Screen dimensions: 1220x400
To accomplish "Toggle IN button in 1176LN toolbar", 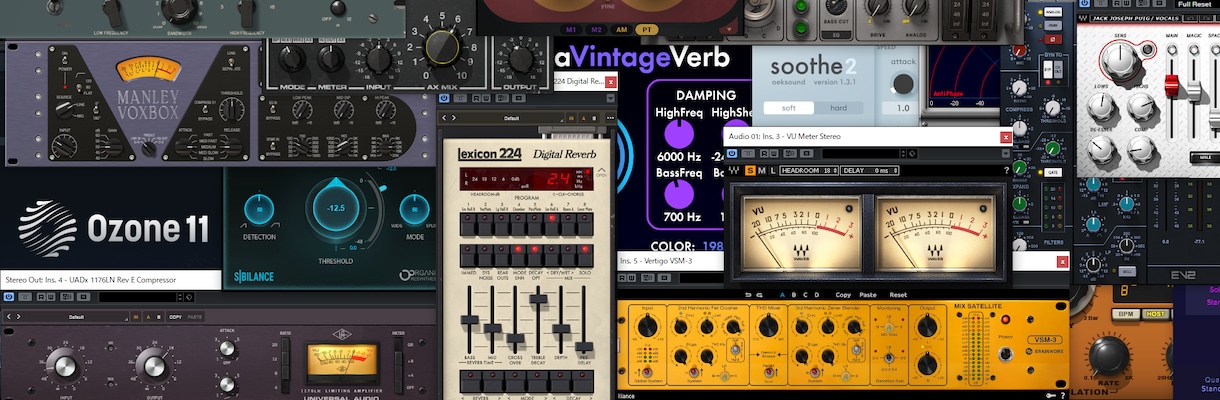I will [x=136, y=317].
